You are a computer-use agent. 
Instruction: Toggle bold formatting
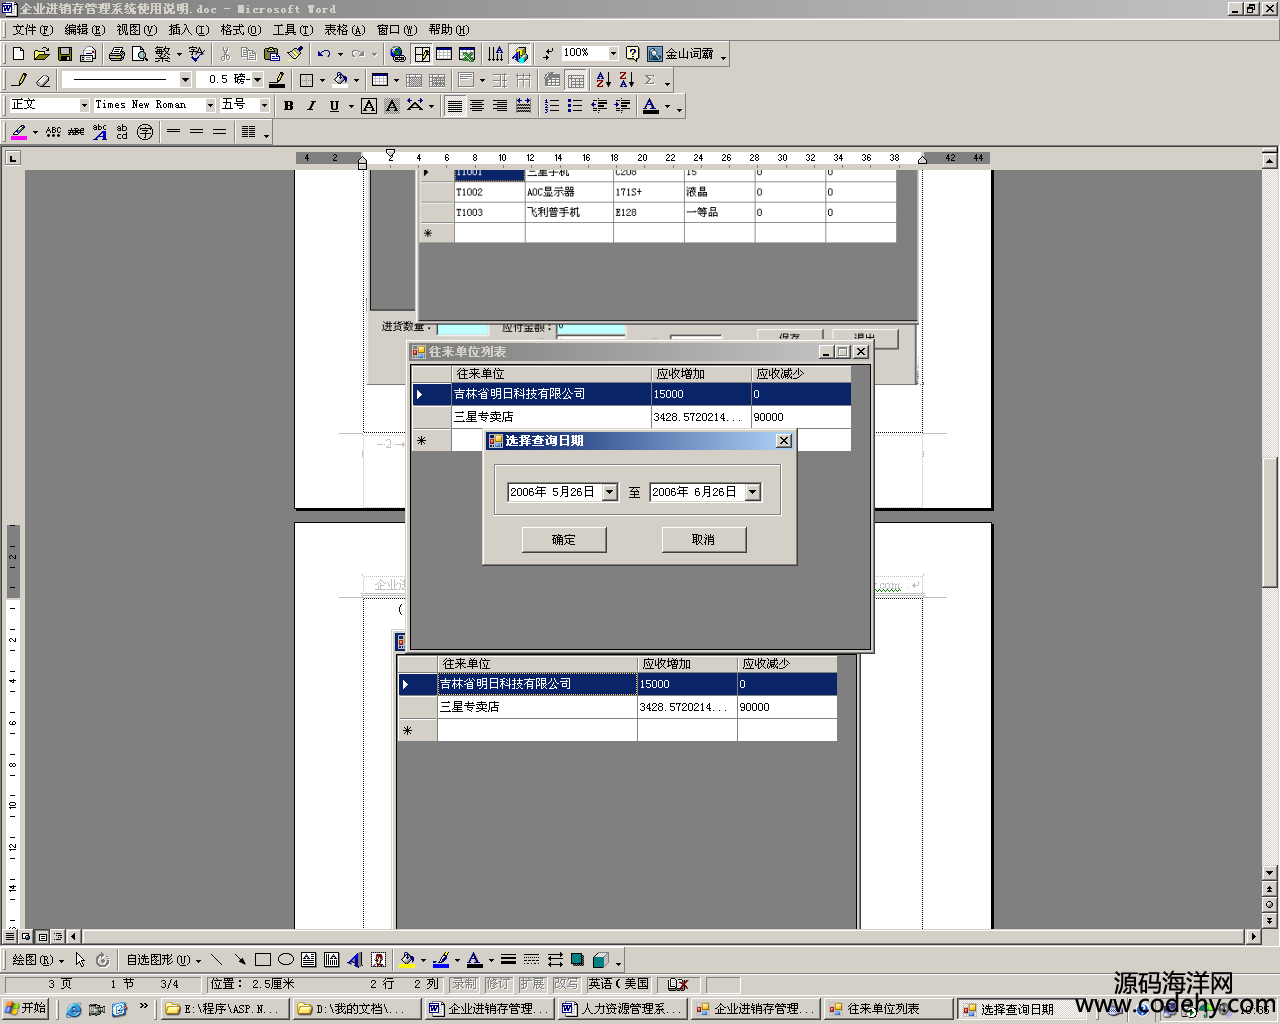click(289, 106)
